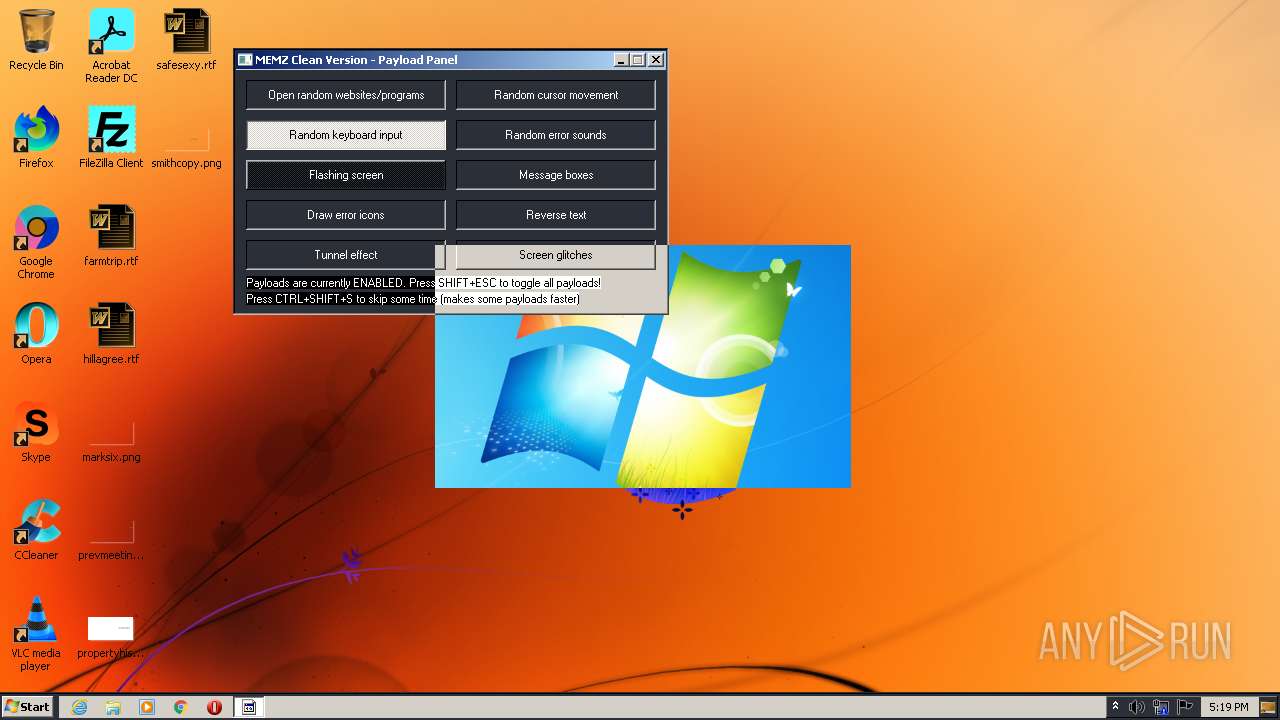1280x720 pixels.
Task: Click the red Opera taskbar icon
Action: click(214, 707)
